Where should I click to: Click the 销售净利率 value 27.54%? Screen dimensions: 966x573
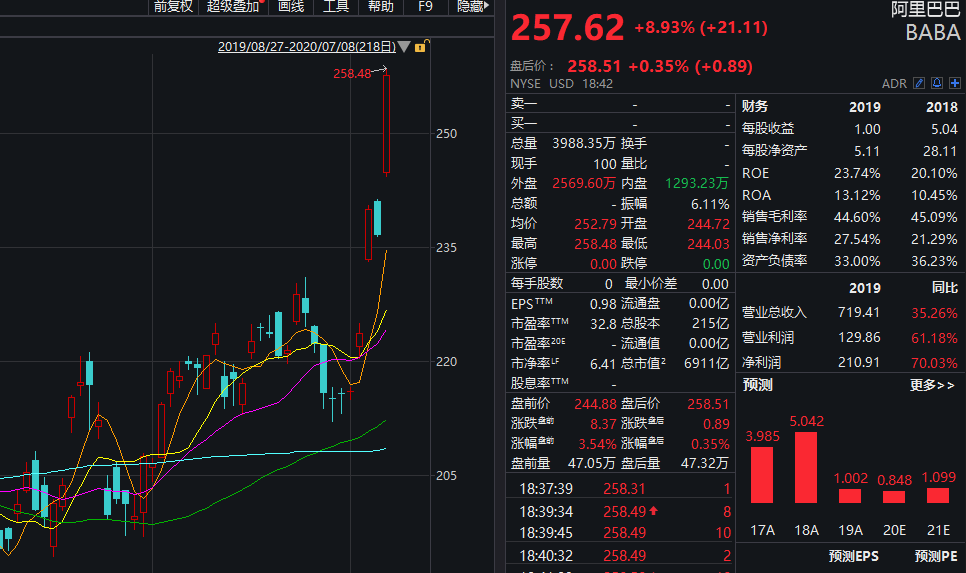click(857, 239)
